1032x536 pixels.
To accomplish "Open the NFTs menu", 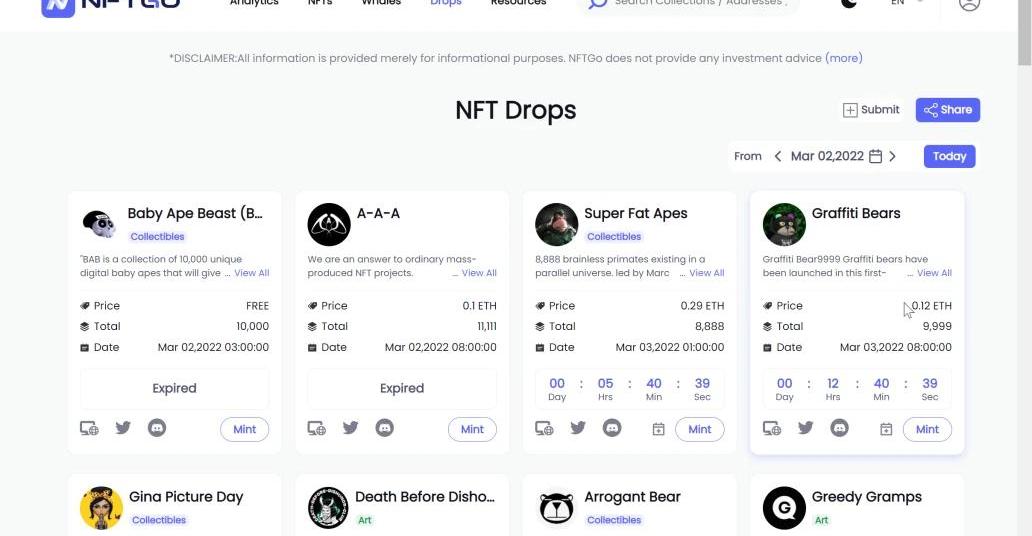I will (320, 3).
